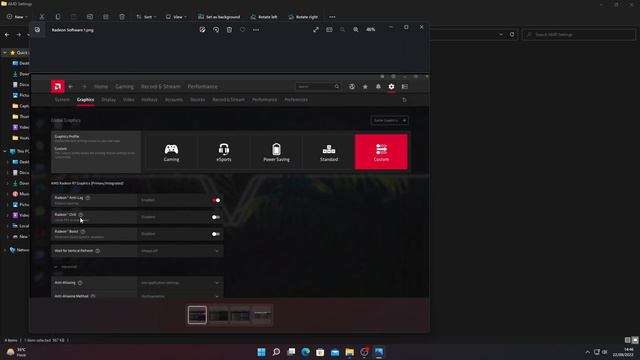Select the Standard graphics profile
The image size is (640, 360).
click(x=329, y=152)
